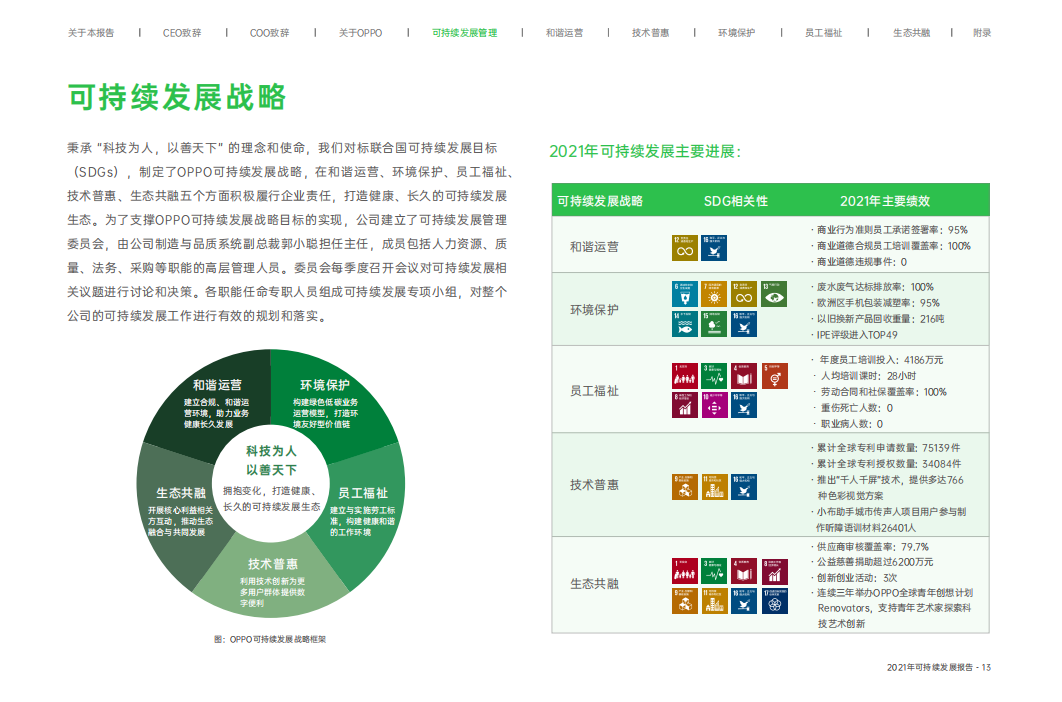Viewport: 1062px width, 702px height.
Task: Click the 2021年可持续发展主要进展 heading
Action: pyautogui.click(x=645, y=152)
